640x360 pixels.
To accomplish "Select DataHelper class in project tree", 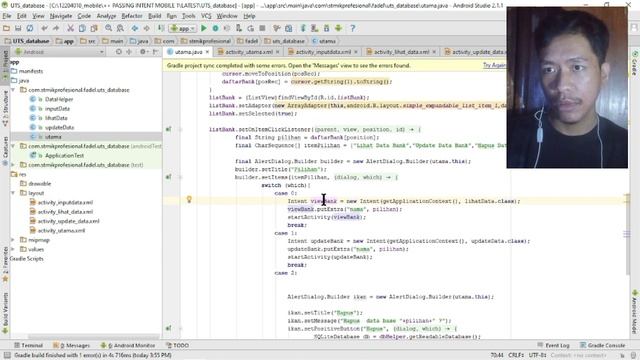I will pyautogui.click(x=58, y=99).
